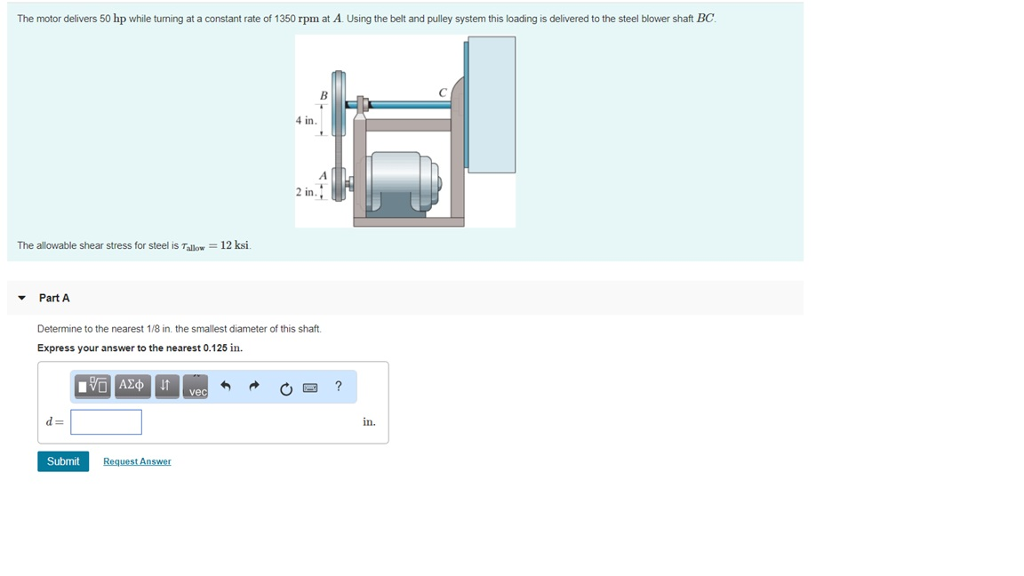Open the math templates palette
The height and width of the screenshot is (576, 1024).
point(91,385)
